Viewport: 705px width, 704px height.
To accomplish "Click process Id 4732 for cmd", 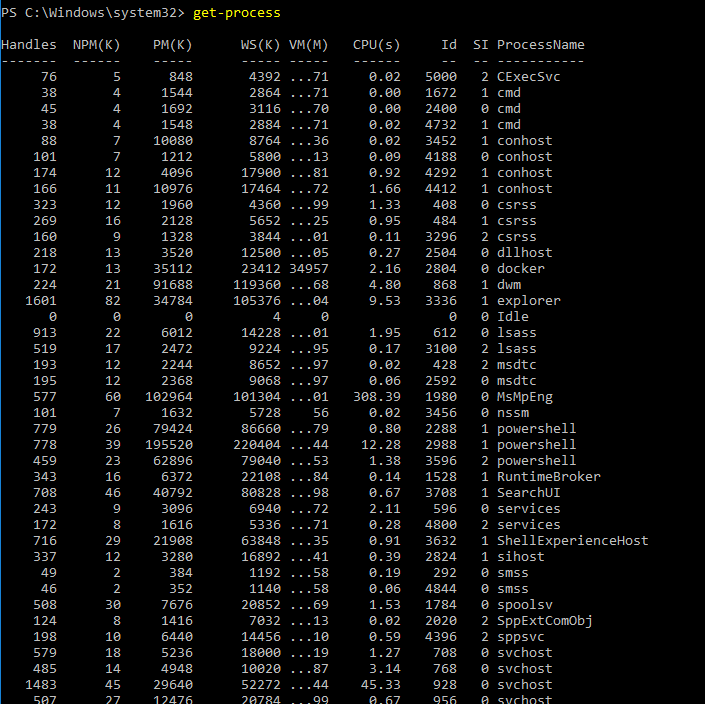I will 441,125.
